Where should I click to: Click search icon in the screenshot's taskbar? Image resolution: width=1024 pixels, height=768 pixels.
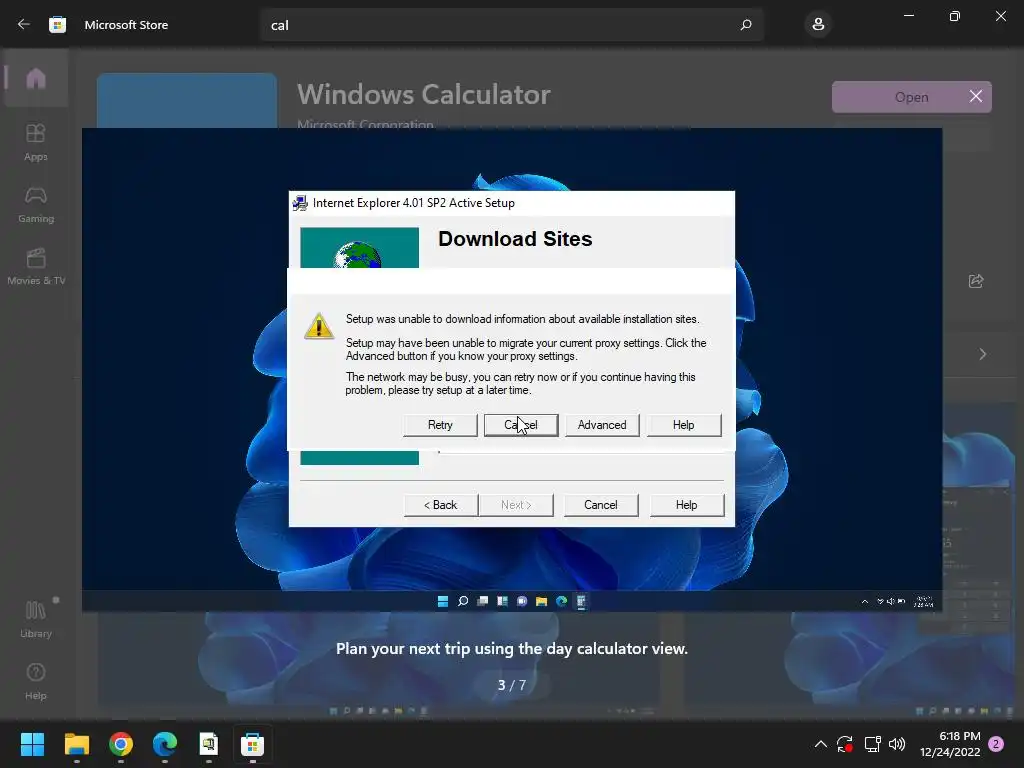coord(462,601)
